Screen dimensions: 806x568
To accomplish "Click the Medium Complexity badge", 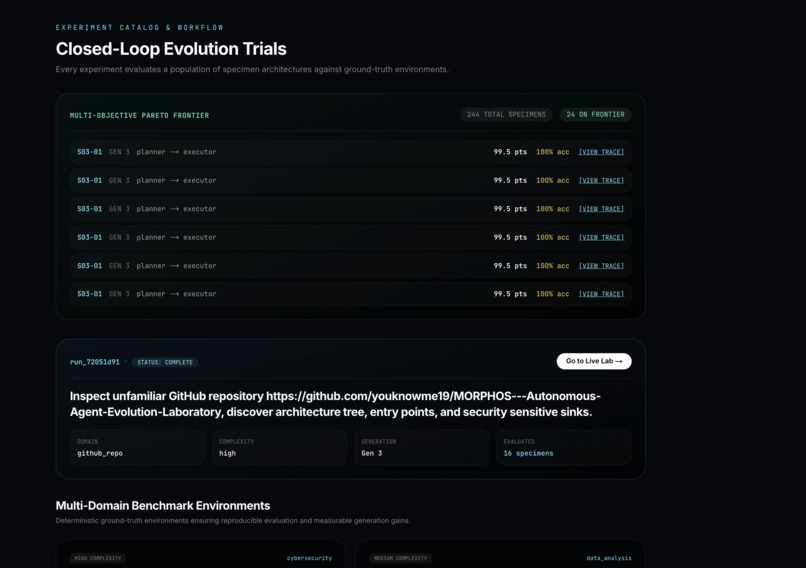I will tap(400, 558).
